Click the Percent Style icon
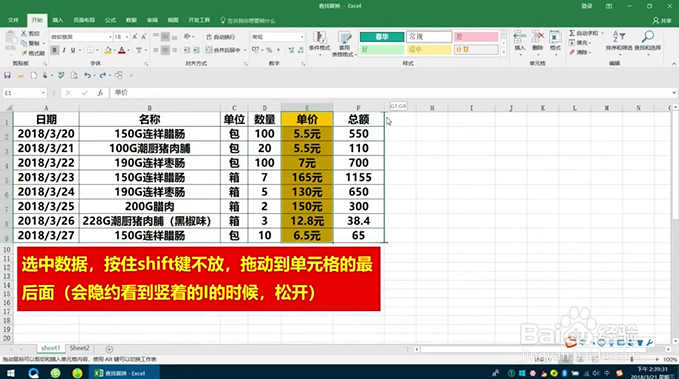This screenshot has width=679, height=379. click(x=269, y=50)
